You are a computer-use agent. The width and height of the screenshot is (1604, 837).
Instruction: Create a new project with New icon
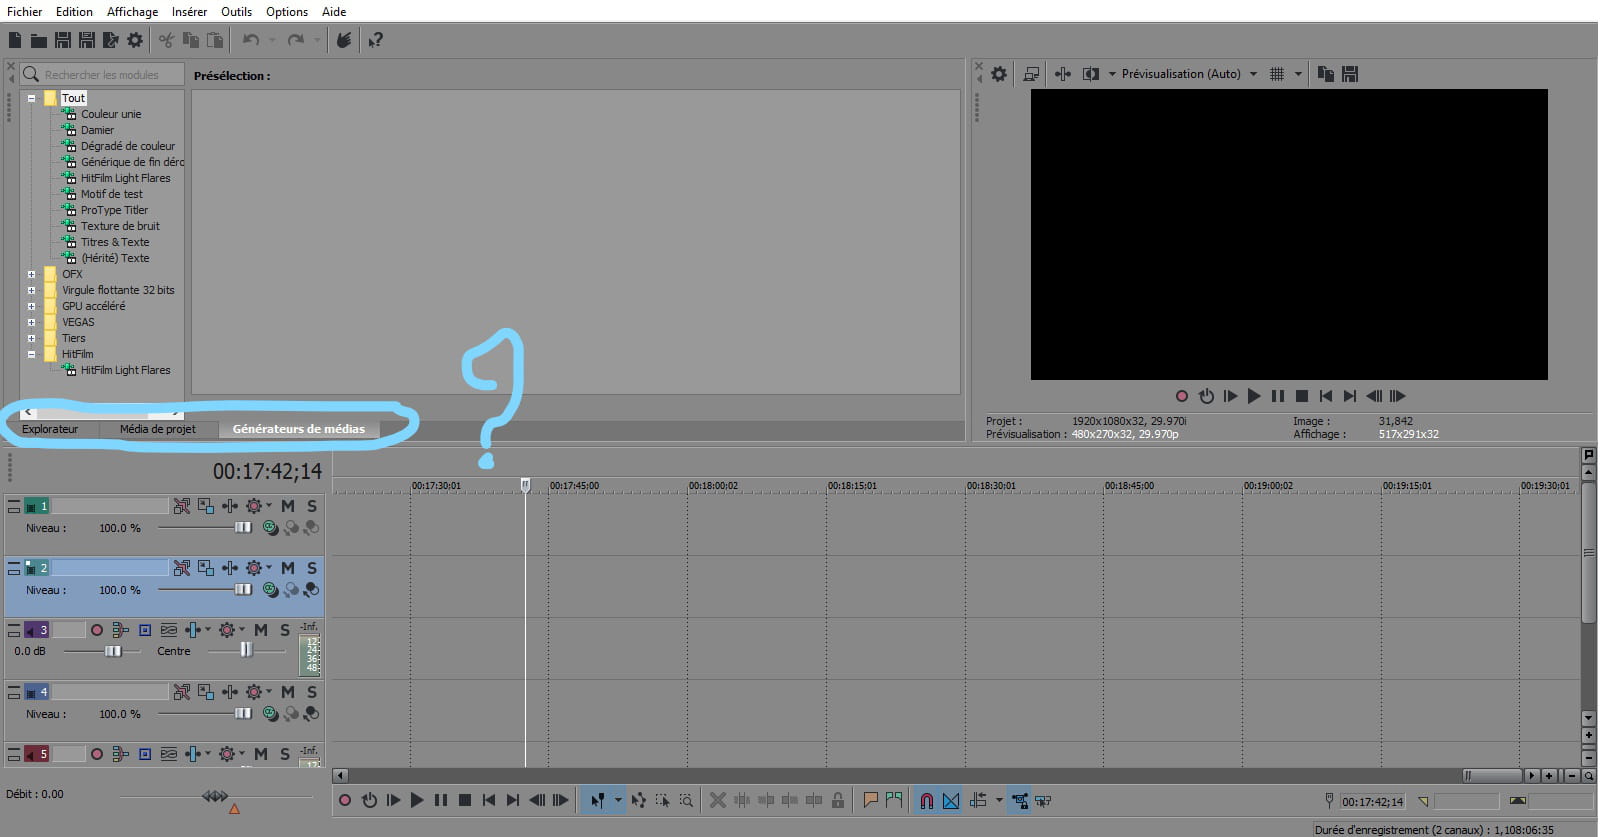point(15,40)
